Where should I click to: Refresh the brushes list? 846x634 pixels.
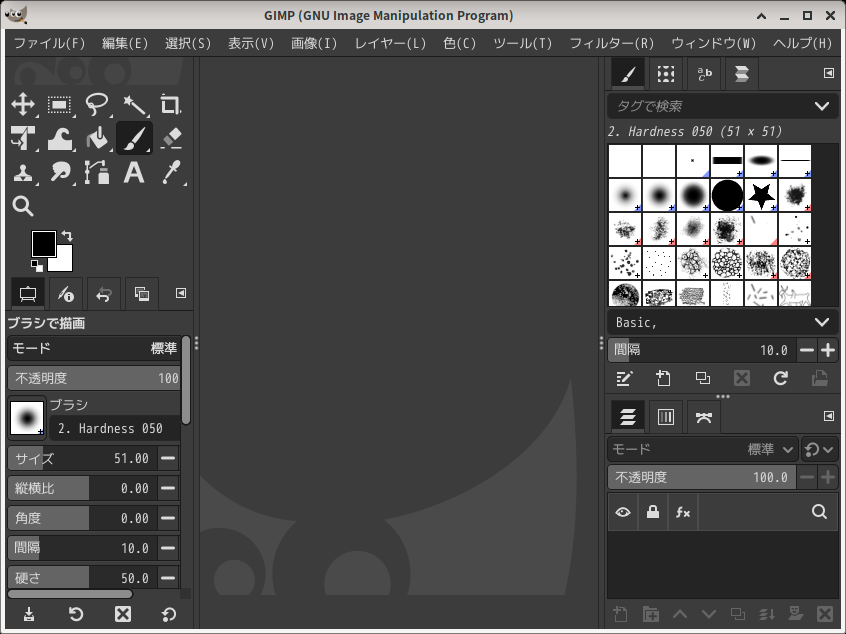coord(779,379)
